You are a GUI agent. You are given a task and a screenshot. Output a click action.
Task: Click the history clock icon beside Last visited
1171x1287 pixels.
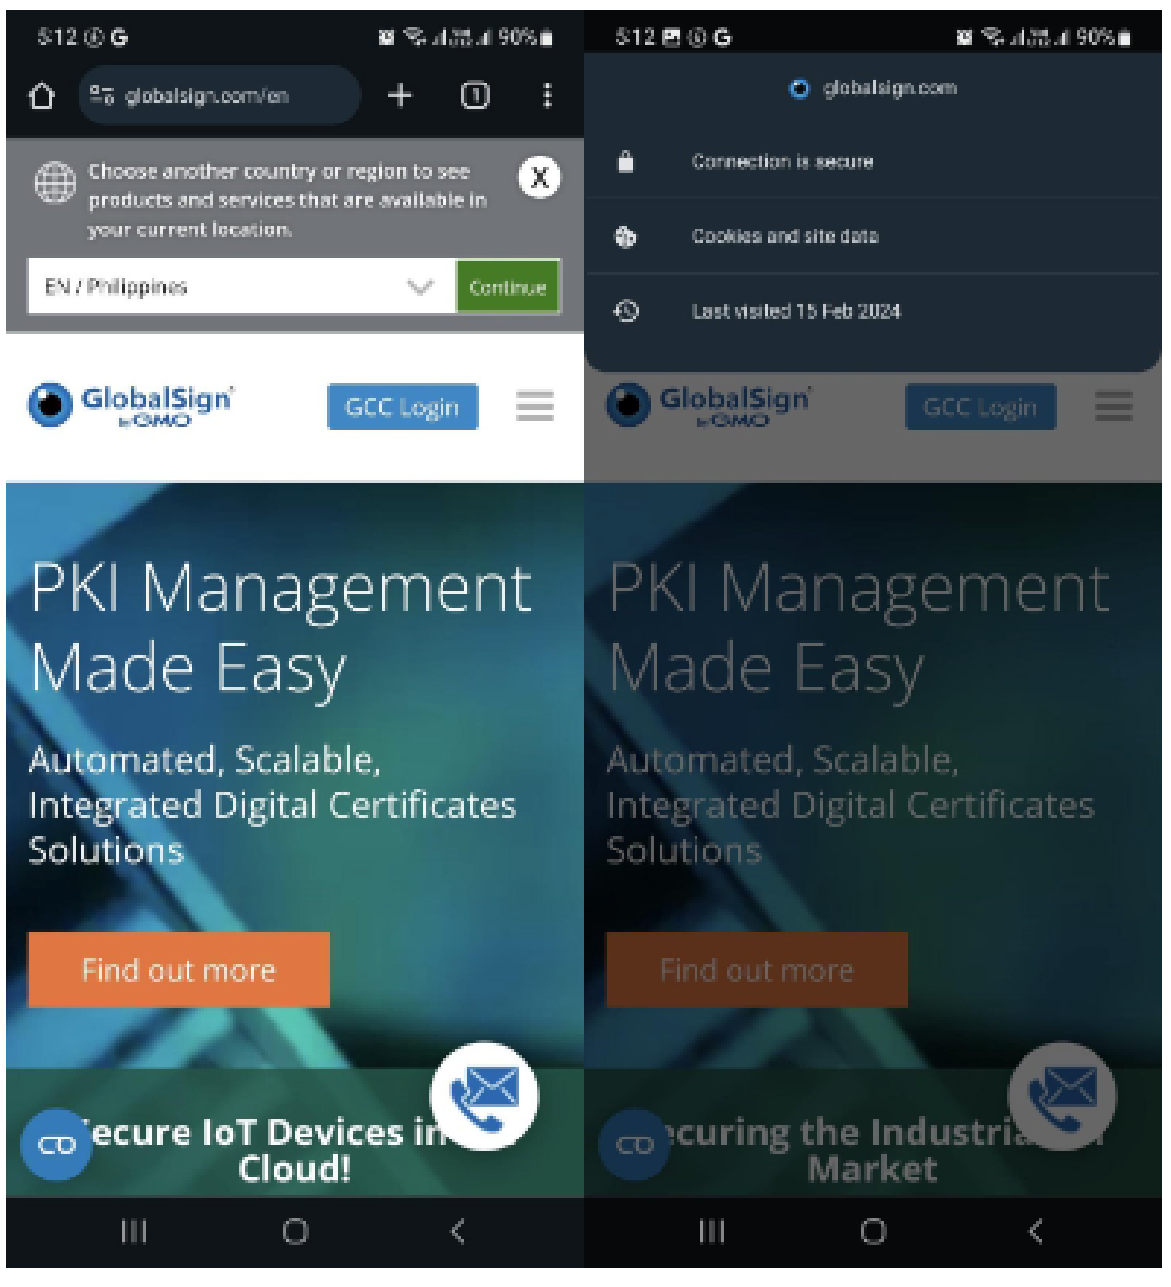(626, 311)
